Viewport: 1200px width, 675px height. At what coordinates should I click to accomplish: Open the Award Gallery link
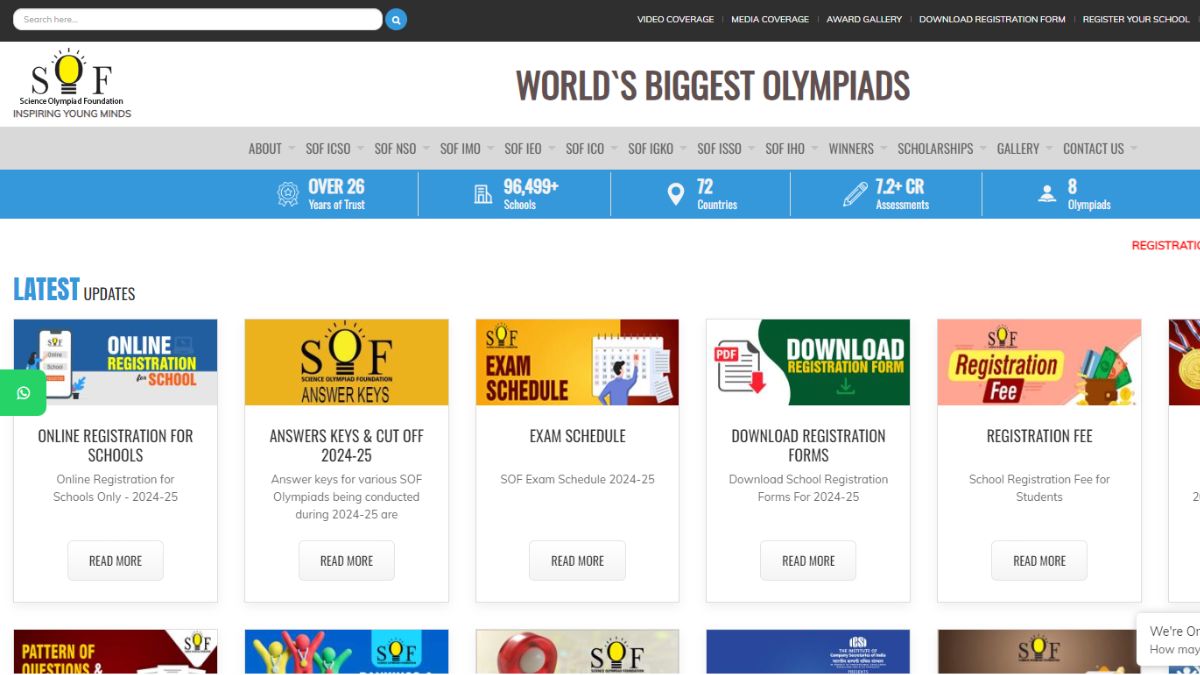pos(864,19)
